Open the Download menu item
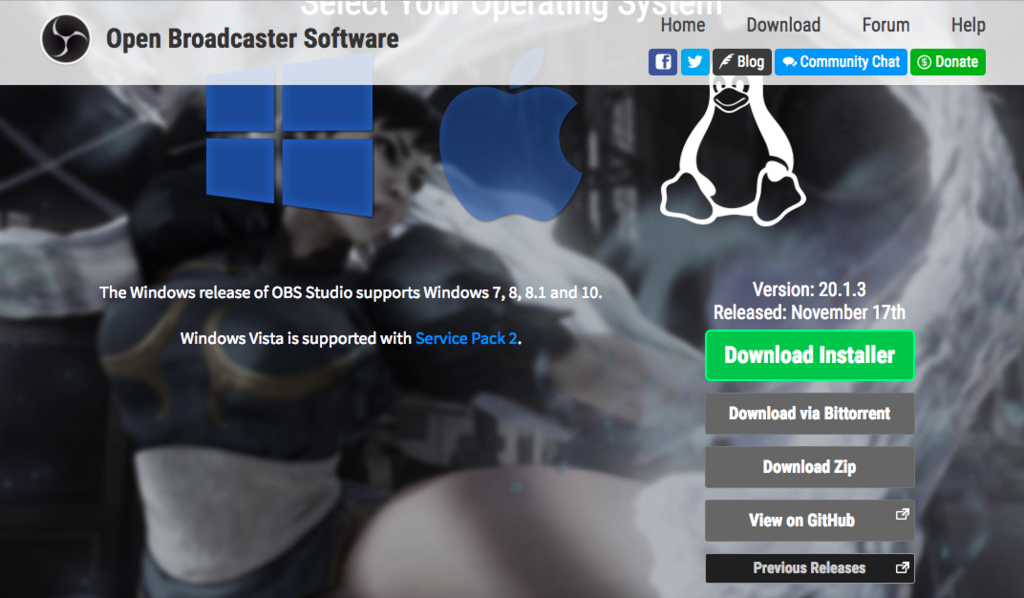The height and width of the screenshot is (598, 1024). point(784,25)
